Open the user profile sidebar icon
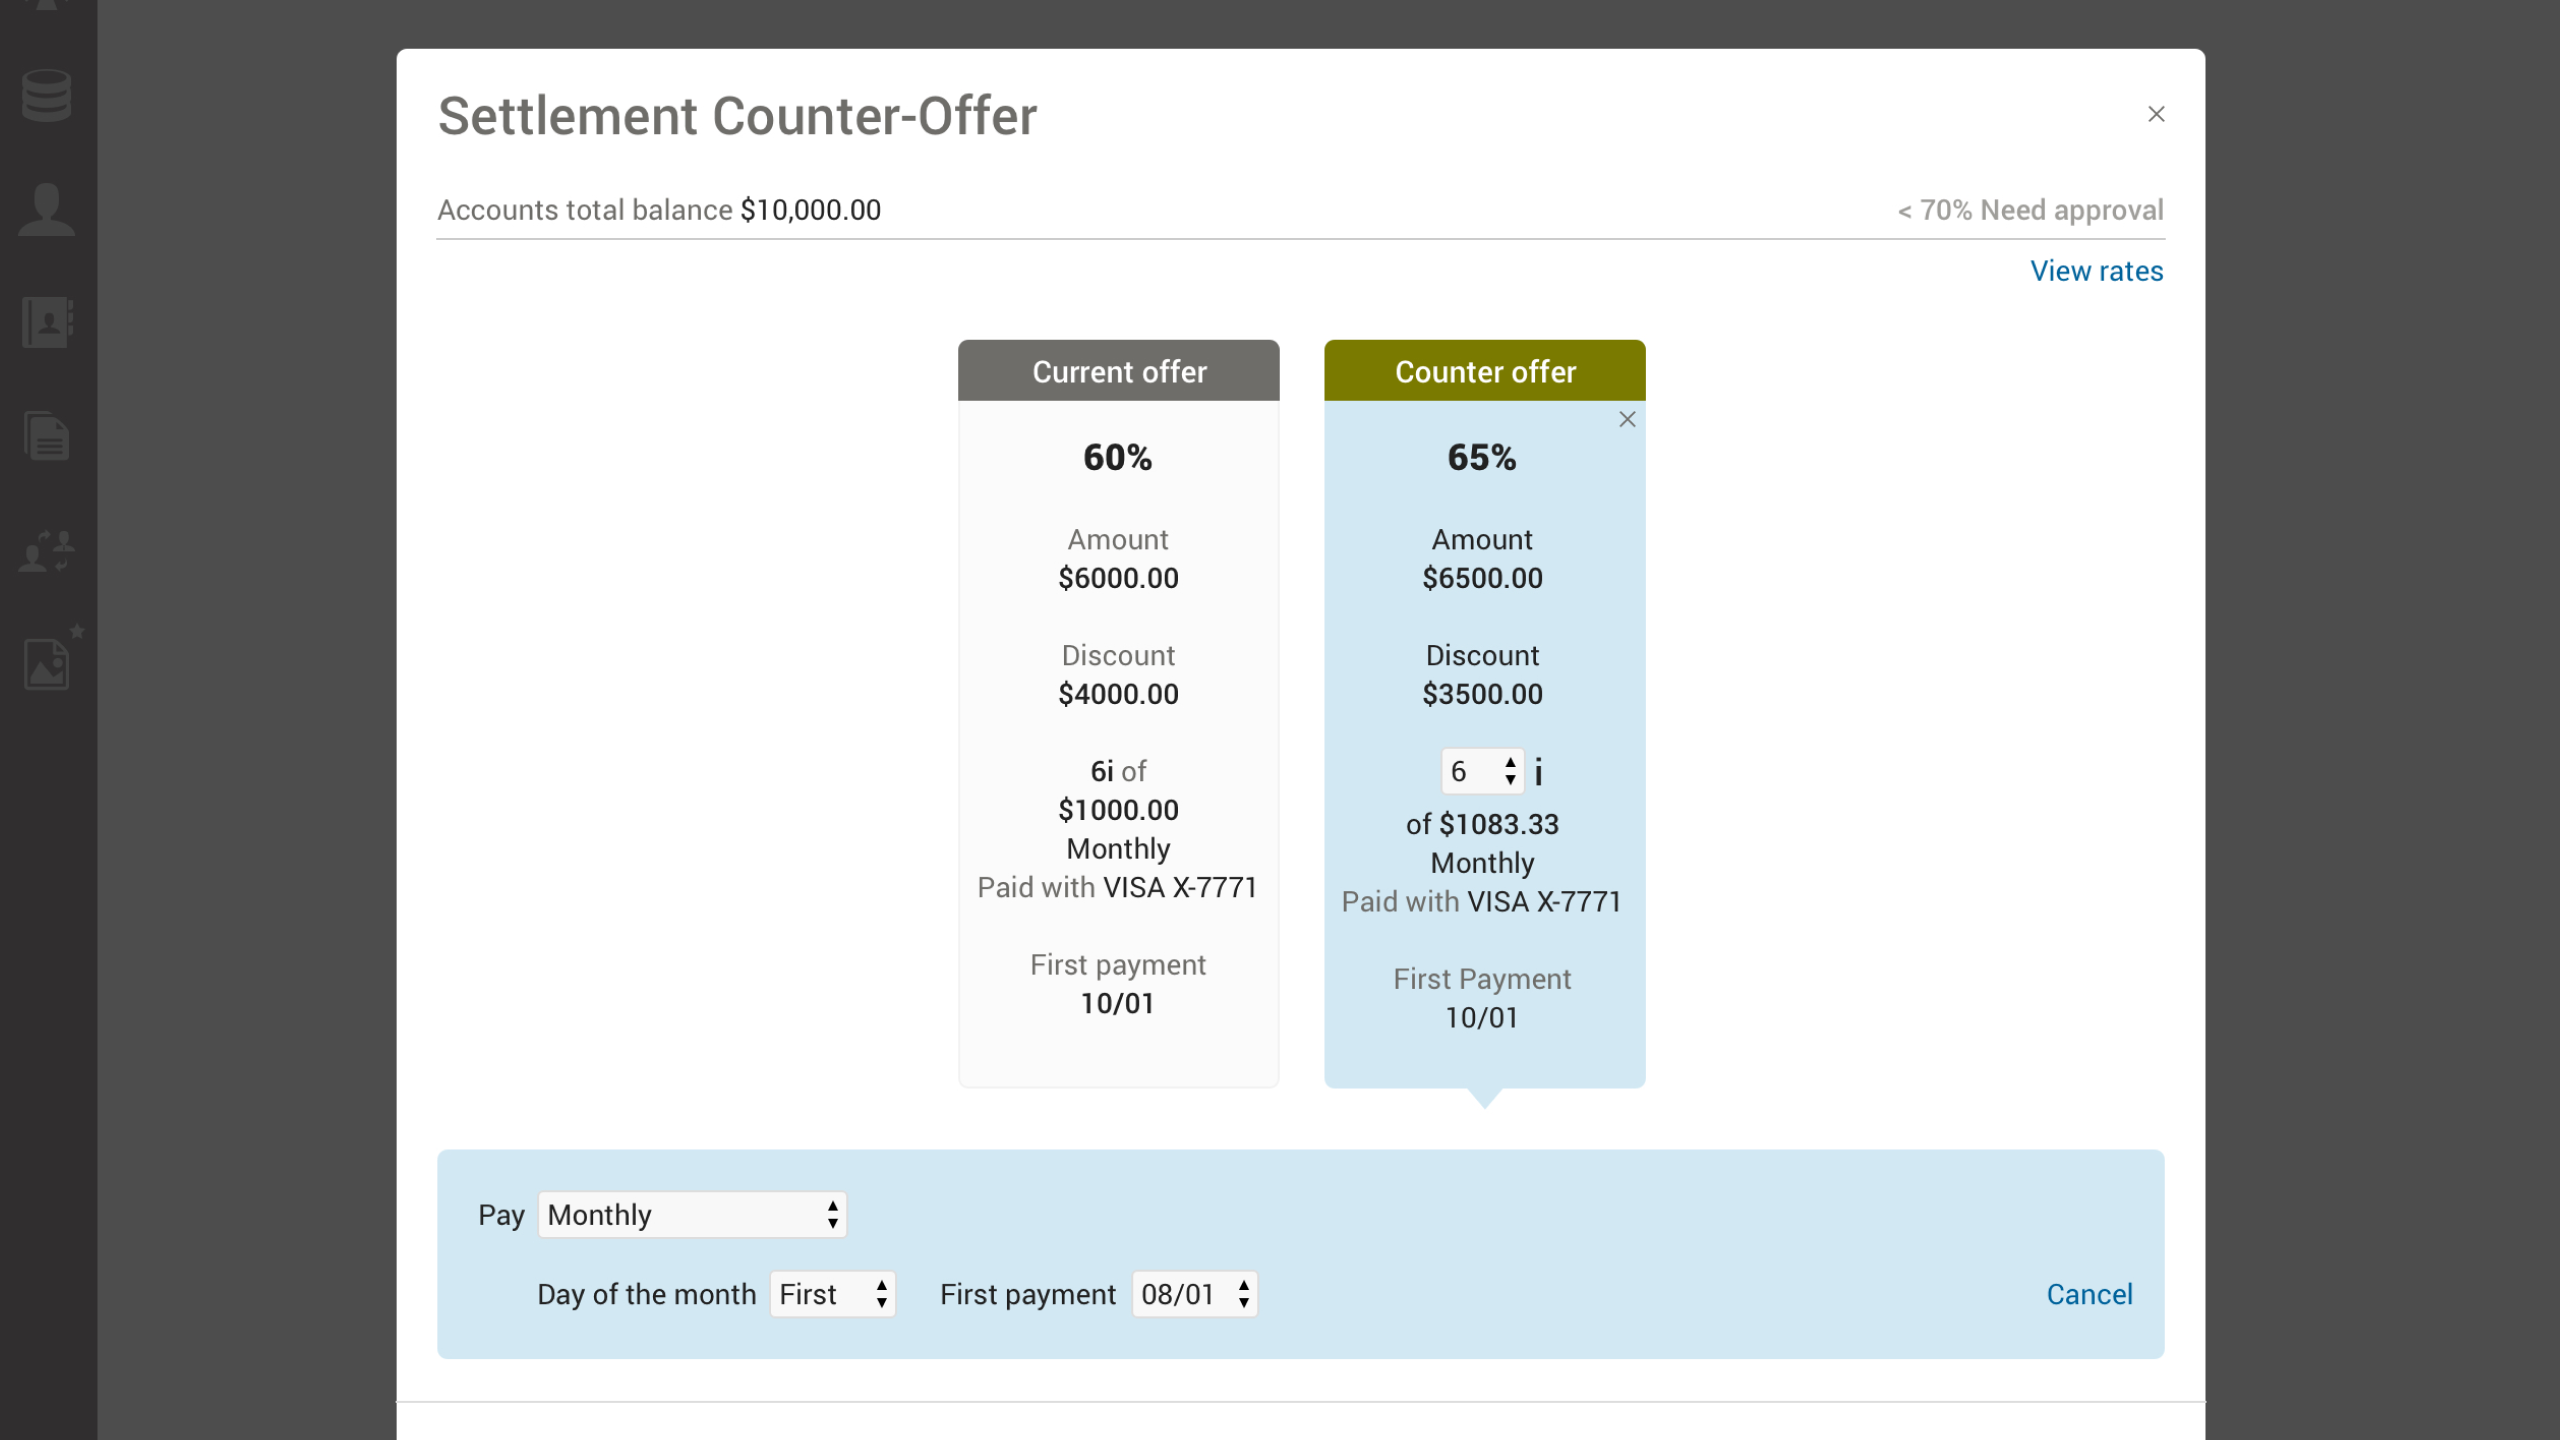This screenshot has width=2560, height=1440. 46,209
